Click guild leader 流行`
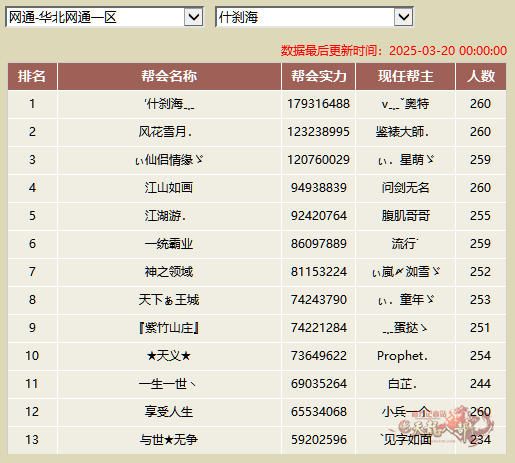The height and width of the screenshot is (463, 515). (x=405, y=244)
